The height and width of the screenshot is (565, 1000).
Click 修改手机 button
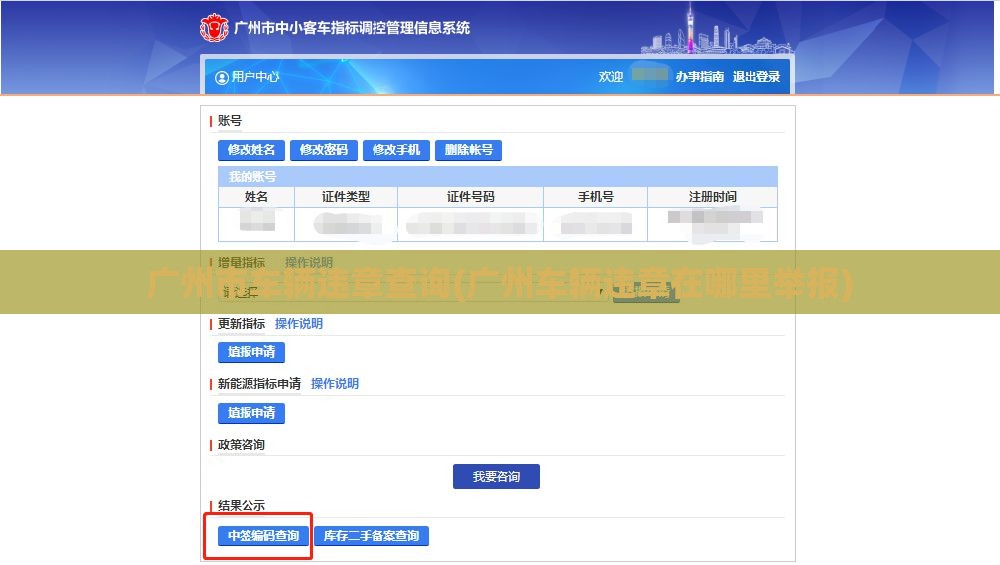pos(396,150)
